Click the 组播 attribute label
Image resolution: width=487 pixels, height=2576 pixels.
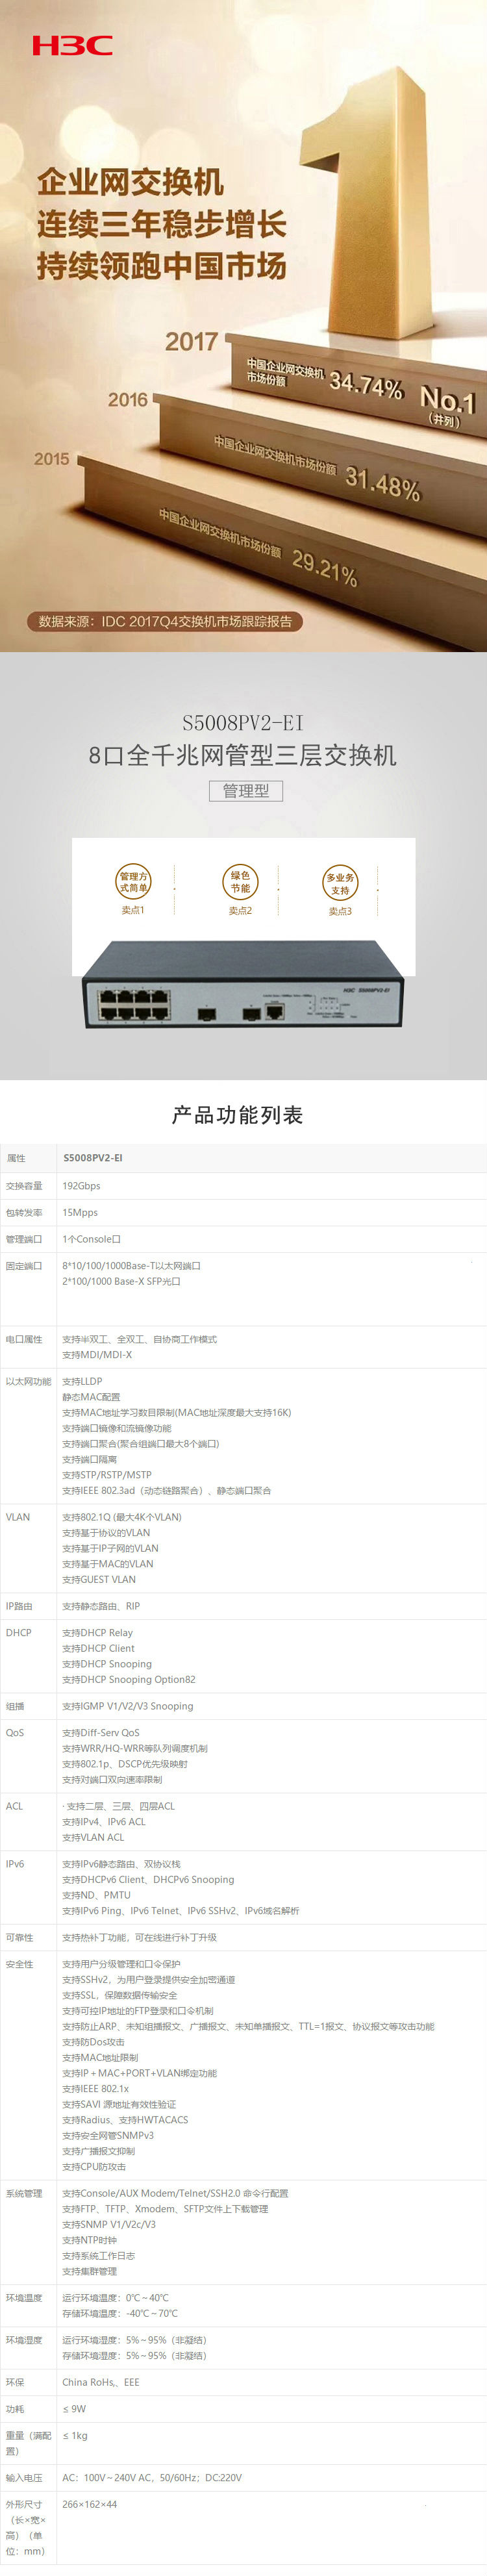[x=15, y=1706]
